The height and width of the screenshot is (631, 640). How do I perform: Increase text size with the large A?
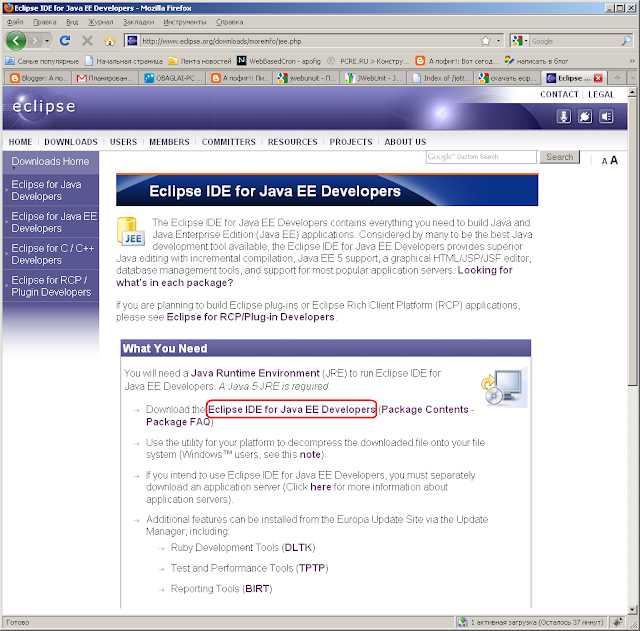pyautogui.click(x=613, y=160)
